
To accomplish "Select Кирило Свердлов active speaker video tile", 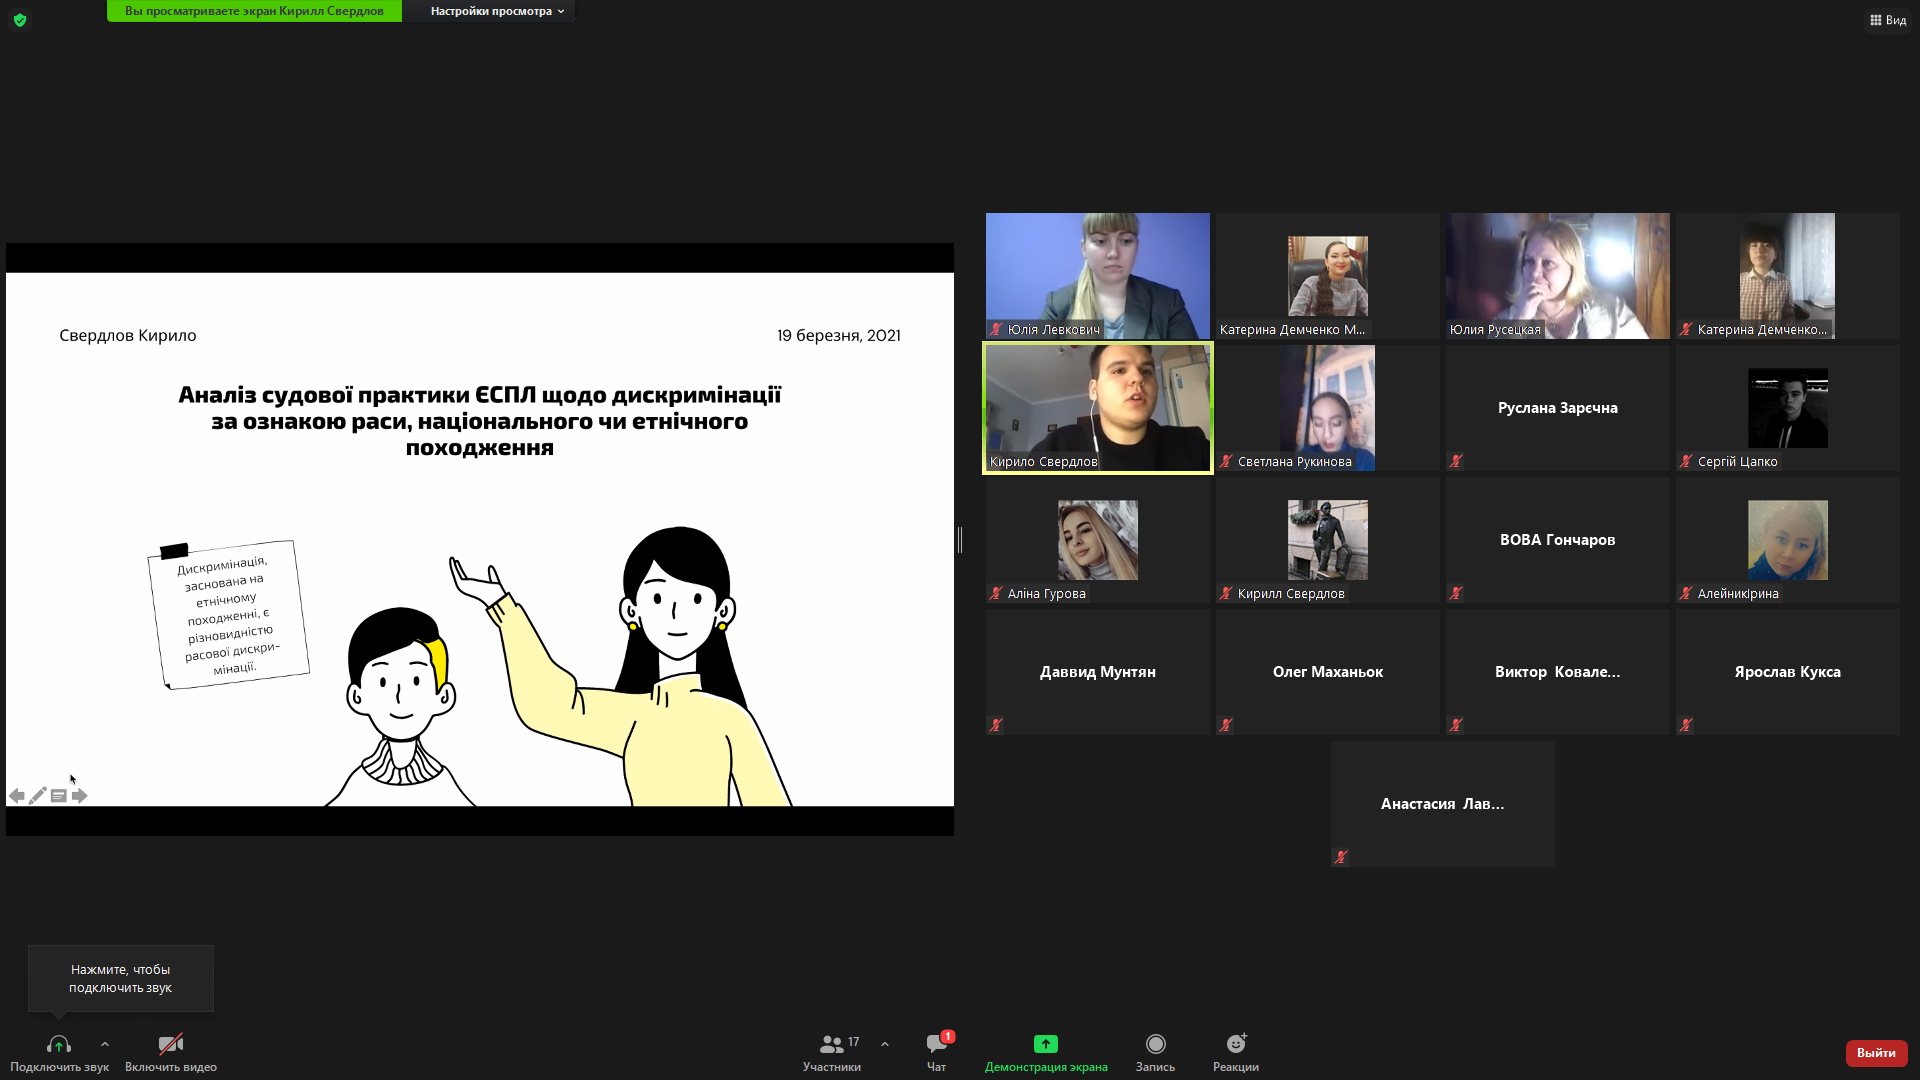I will 1097,407.
